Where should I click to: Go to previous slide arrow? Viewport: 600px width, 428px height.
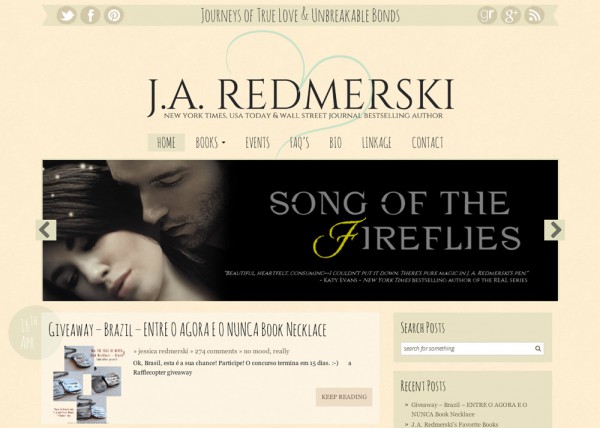tap(46, 230)
